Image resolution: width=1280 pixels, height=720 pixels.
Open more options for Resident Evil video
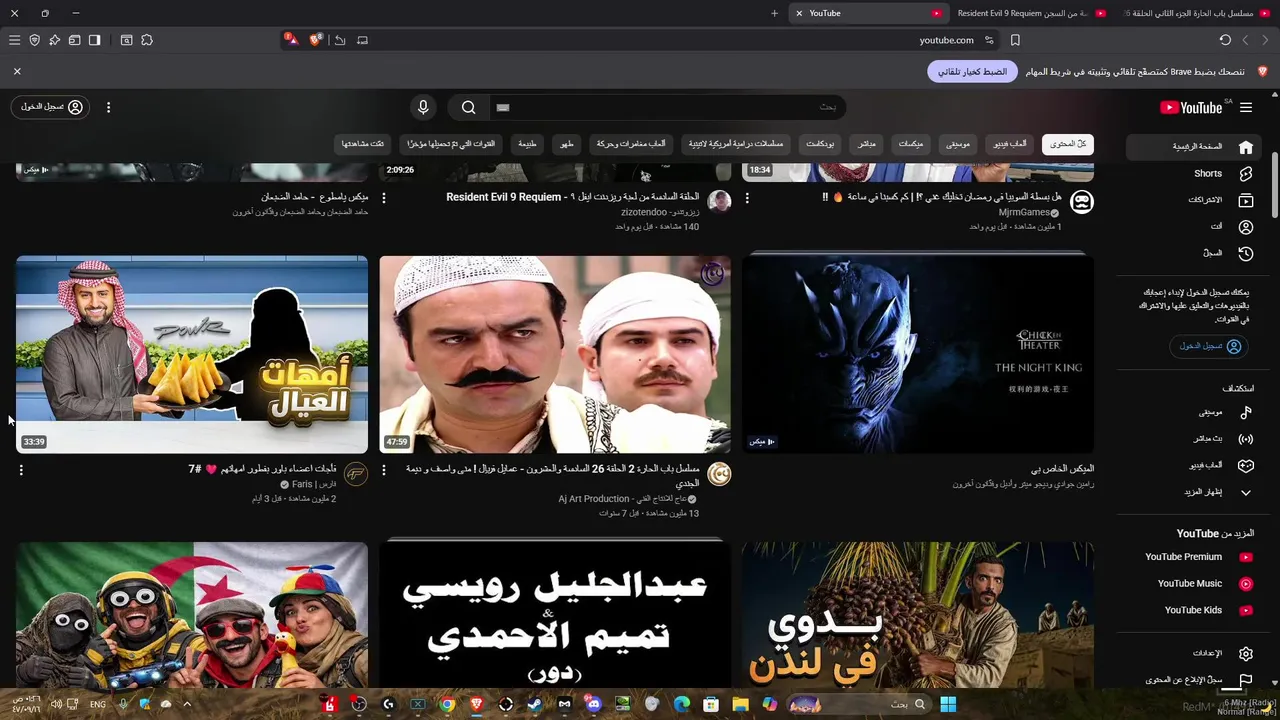384,198
